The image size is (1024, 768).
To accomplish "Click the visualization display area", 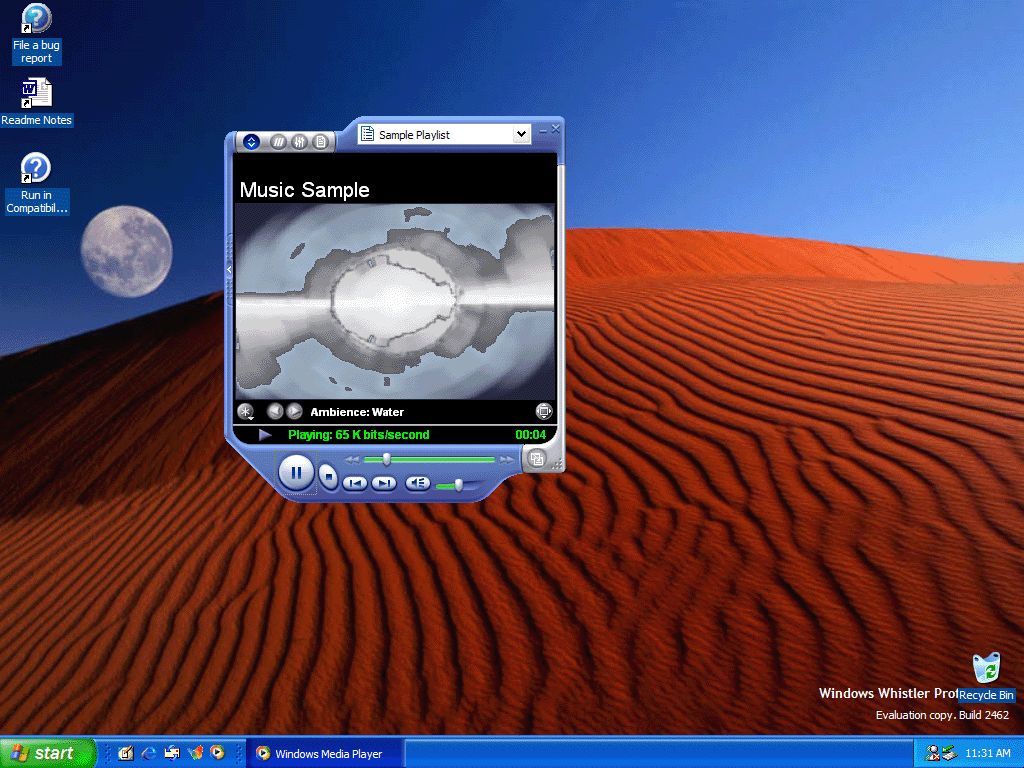I will tap(394, 301).
